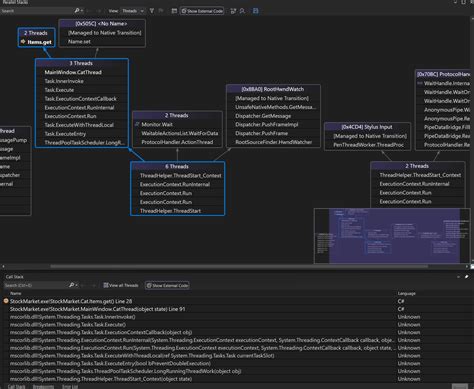Expand Parallel Stacks search options arrow
Image resolution: width=474 pixels, height=389 pixels.
(x=82, y=11)
